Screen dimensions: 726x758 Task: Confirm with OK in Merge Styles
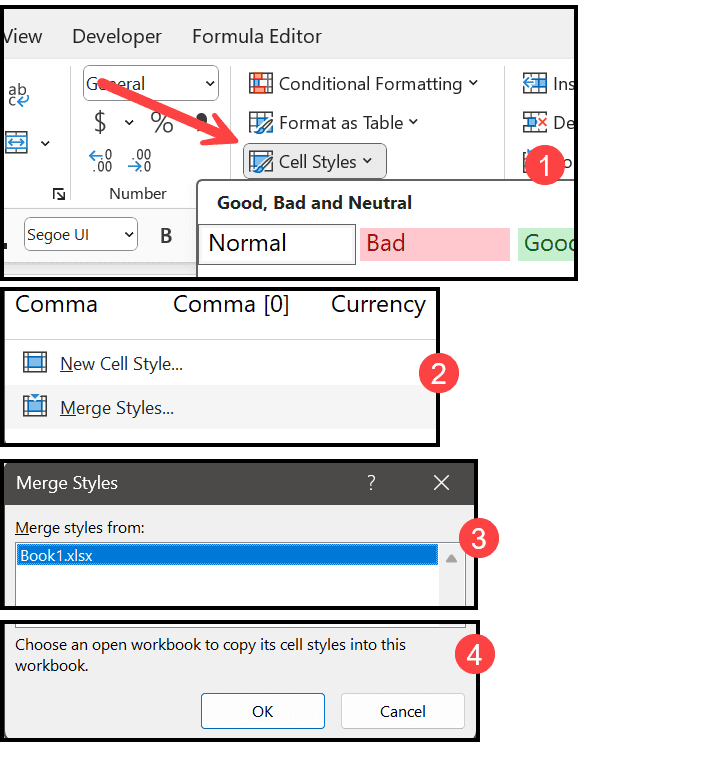[x=263, y=711]
